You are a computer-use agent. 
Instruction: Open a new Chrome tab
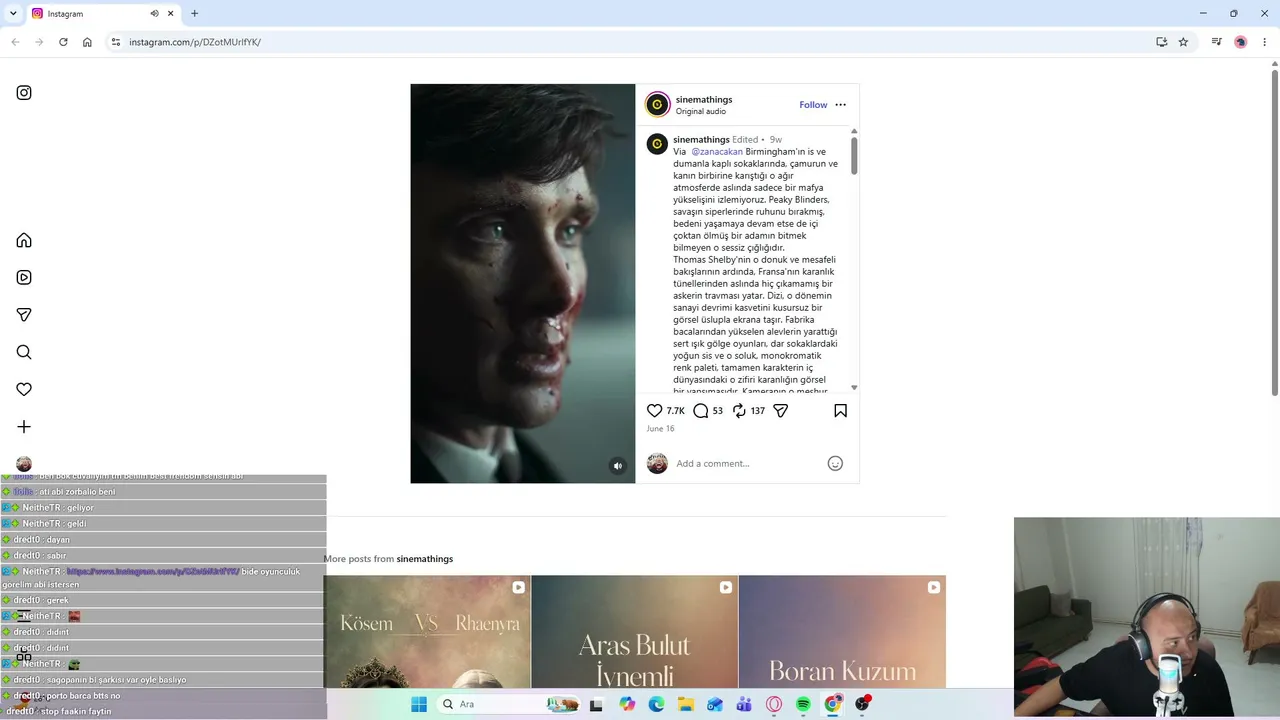click(194, 14)
